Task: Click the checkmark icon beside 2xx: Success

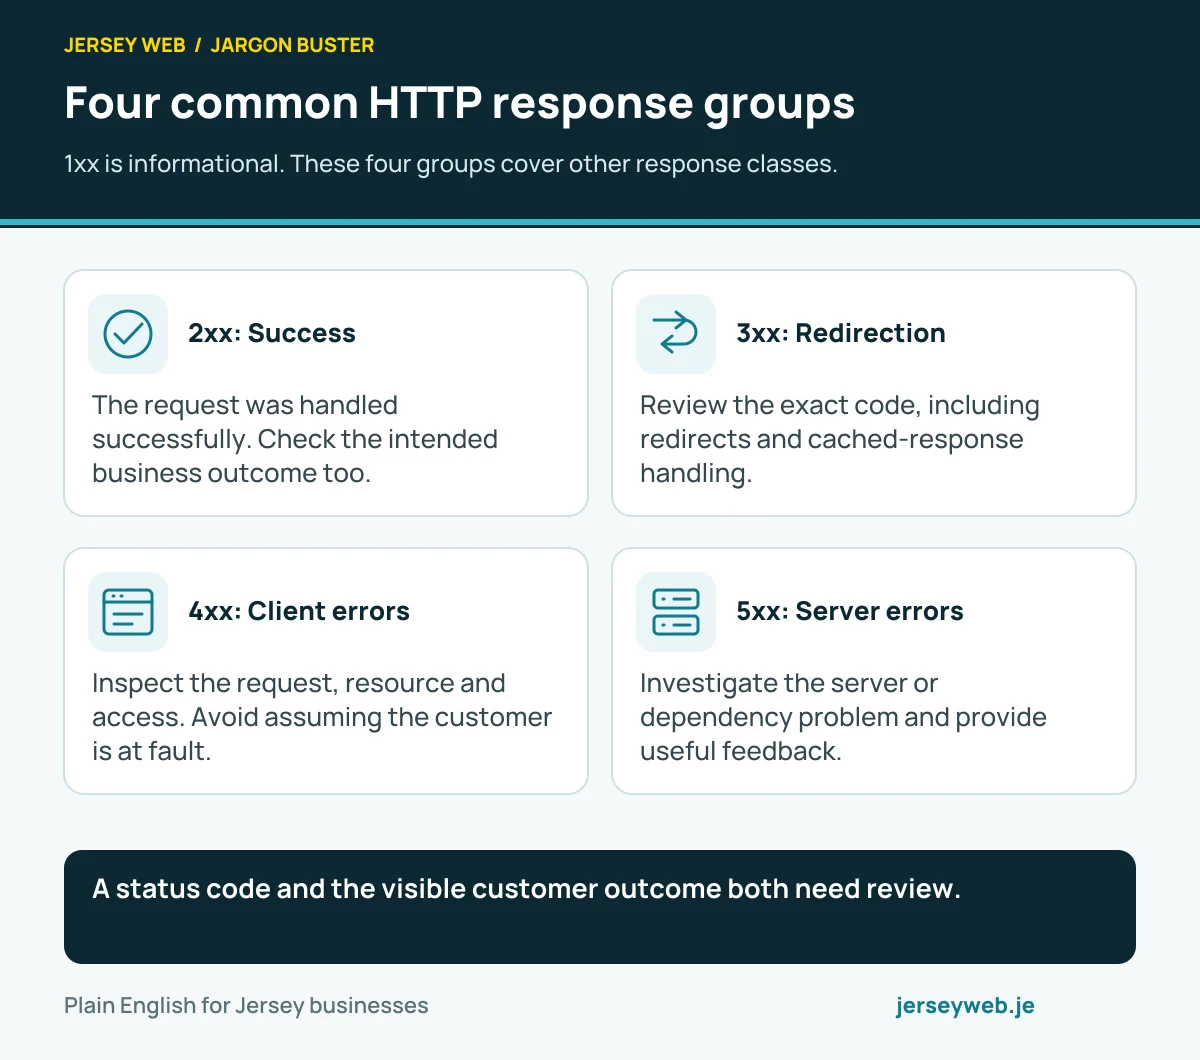Action: click(128, 334)
